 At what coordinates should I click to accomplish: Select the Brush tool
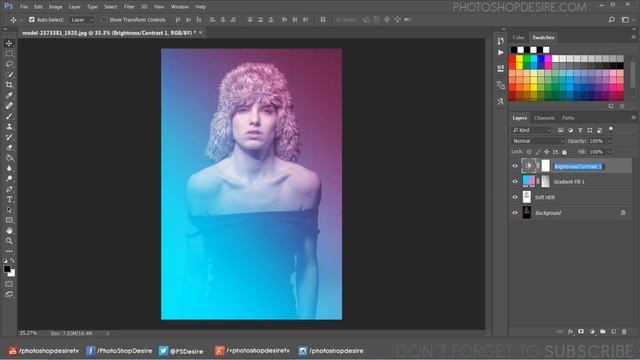click(9, 116)
